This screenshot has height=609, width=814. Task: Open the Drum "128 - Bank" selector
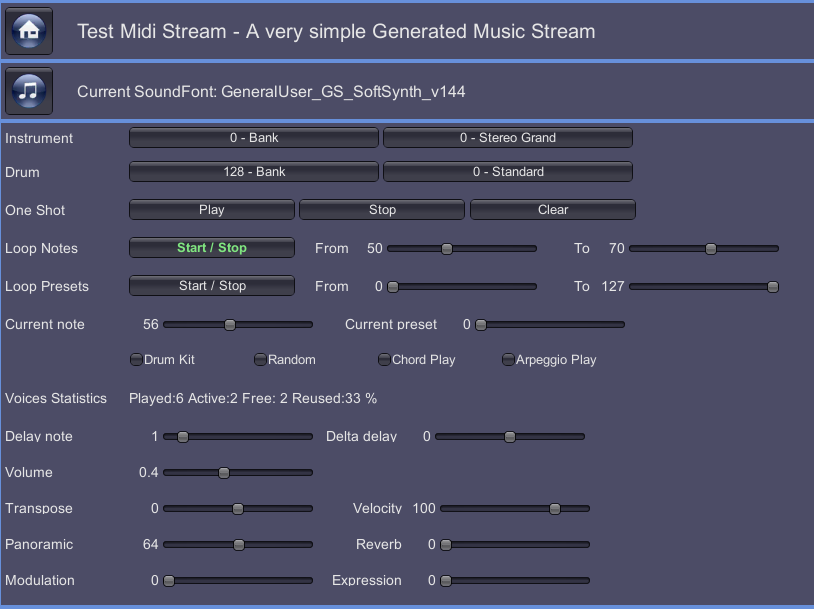click(254, 172)
